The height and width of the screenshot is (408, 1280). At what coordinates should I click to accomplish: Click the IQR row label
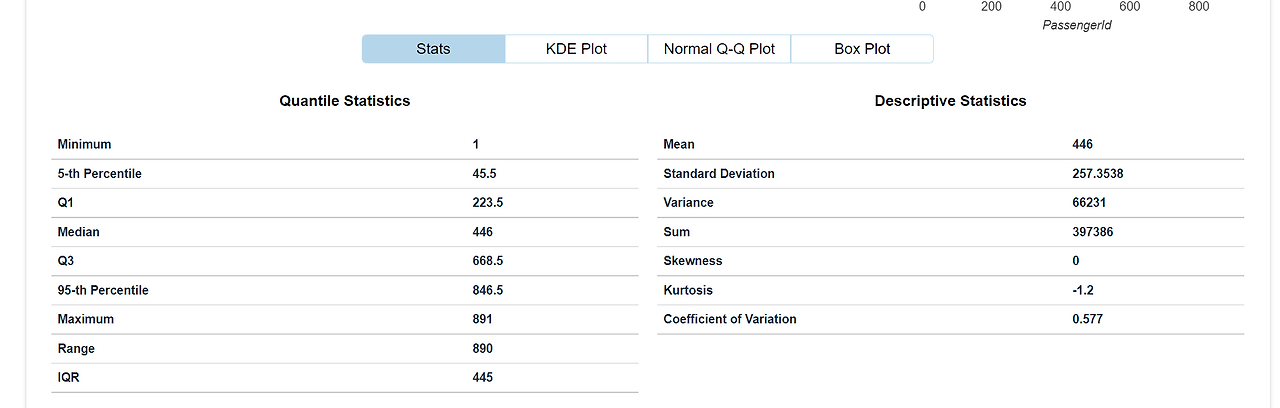point(68,377)
